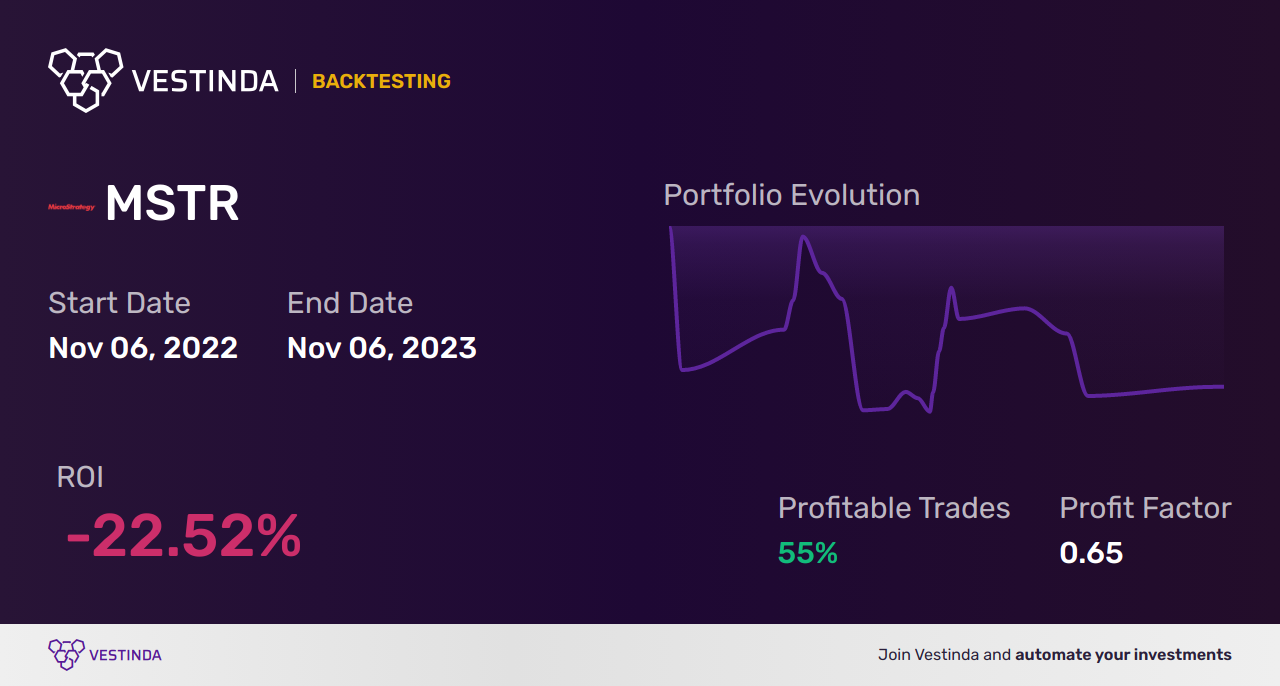Click the Profit Factor label
Viewport: 1280px width, 686px height.
click(x=1145, y=508)
